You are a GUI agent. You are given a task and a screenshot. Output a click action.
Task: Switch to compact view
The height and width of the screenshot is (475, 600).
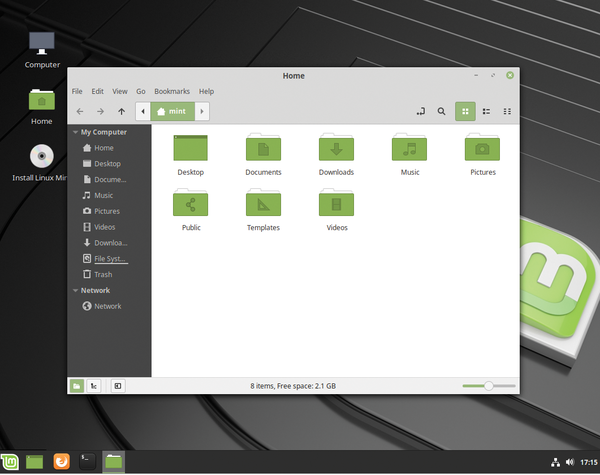click(x=508, y=111)
